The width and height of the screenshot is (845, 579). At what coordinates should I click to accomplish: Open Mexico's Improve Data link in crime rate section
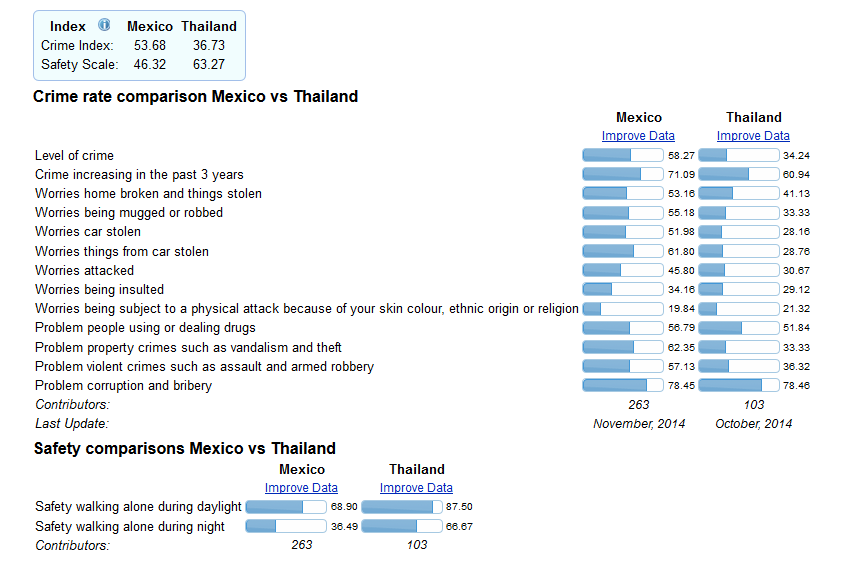pyautogui.click(x=638, y=136)
